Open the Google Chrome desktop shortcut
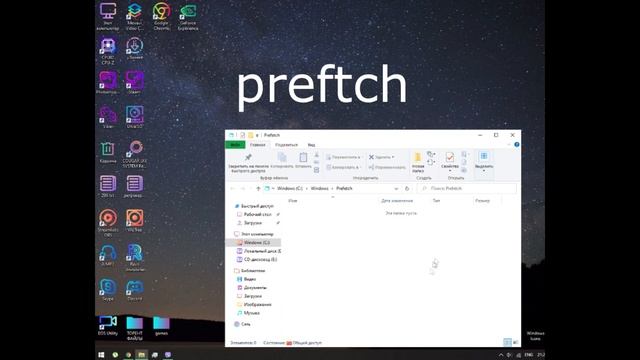Viewport: 640px width, 360px height. 162,16
